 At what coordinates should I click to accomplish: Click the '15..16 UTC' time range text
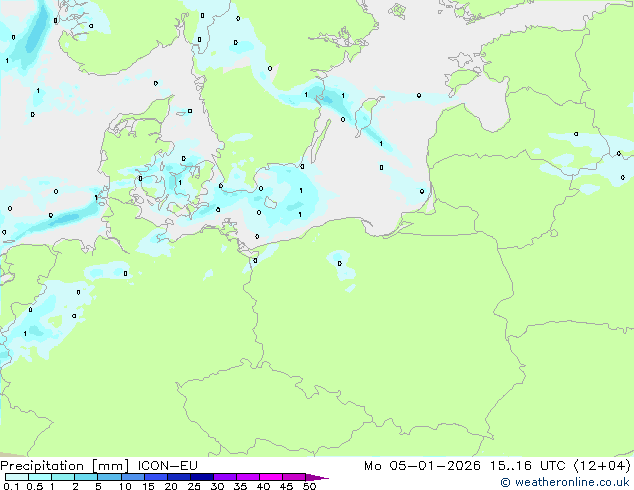(x=527, y=466)
